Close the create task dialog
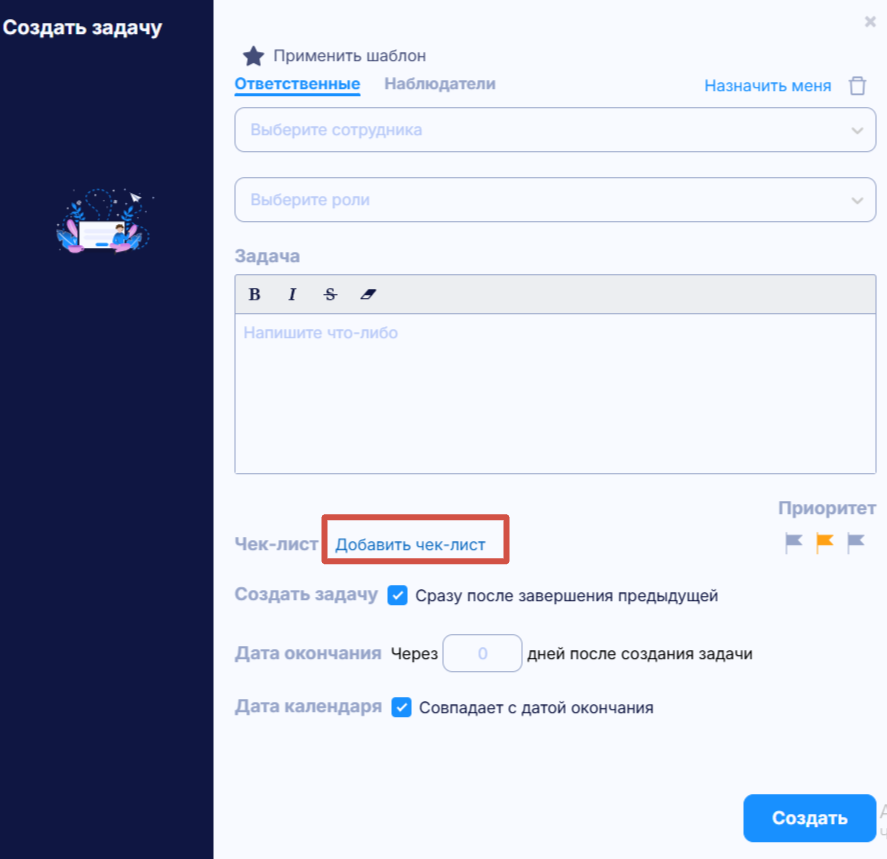This screenshot has height=859, width=887. [x=870, y=22]
